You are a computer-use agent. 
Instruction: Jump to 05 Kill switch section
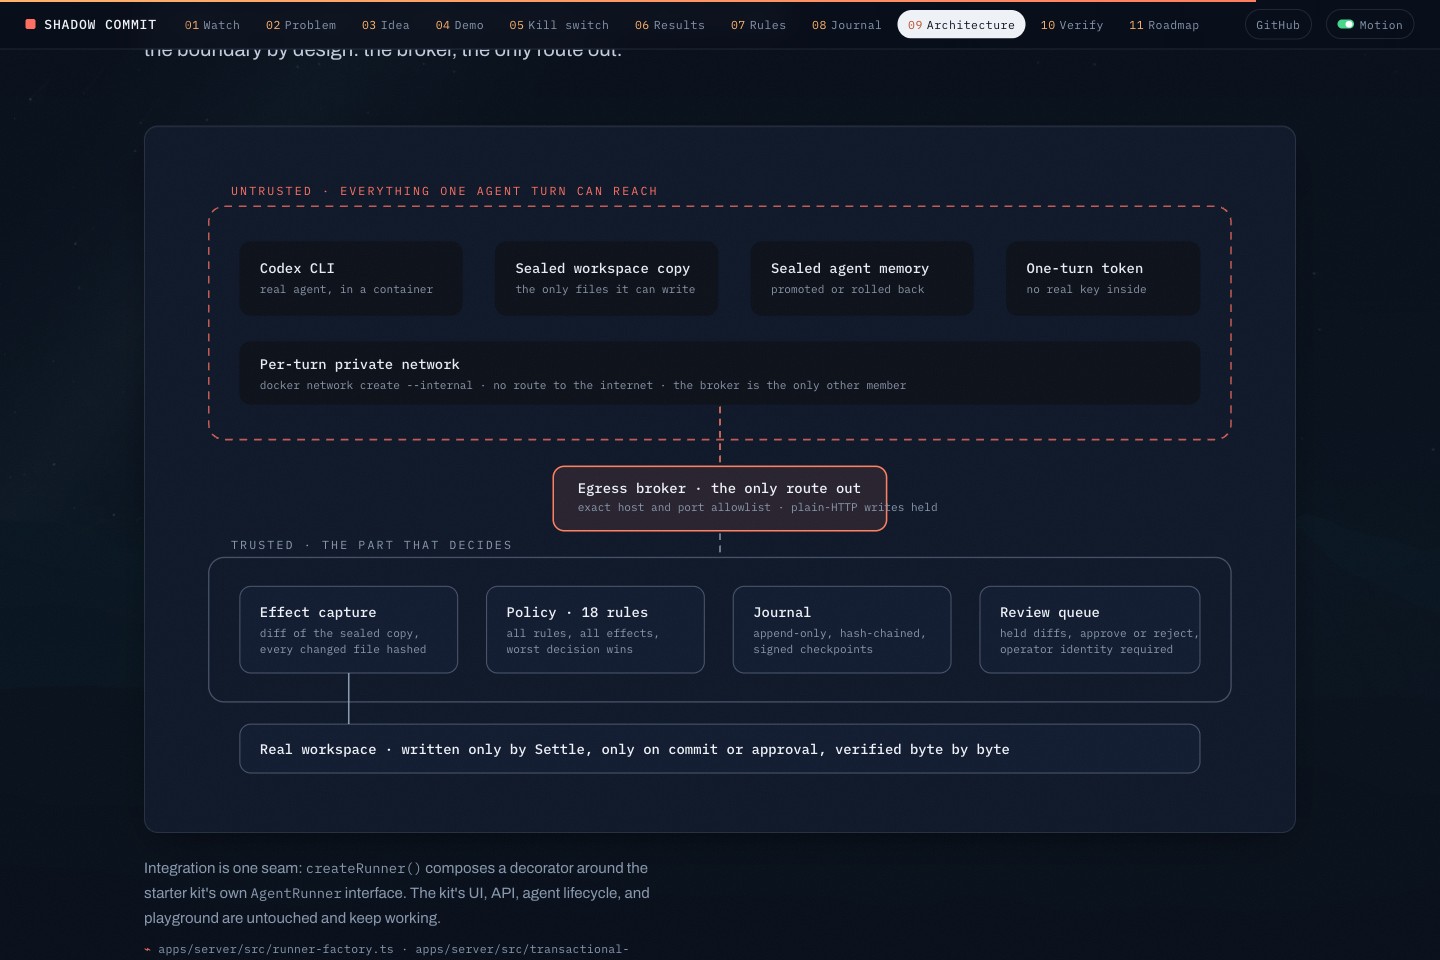pyautogui.click(x=559, y=25)
